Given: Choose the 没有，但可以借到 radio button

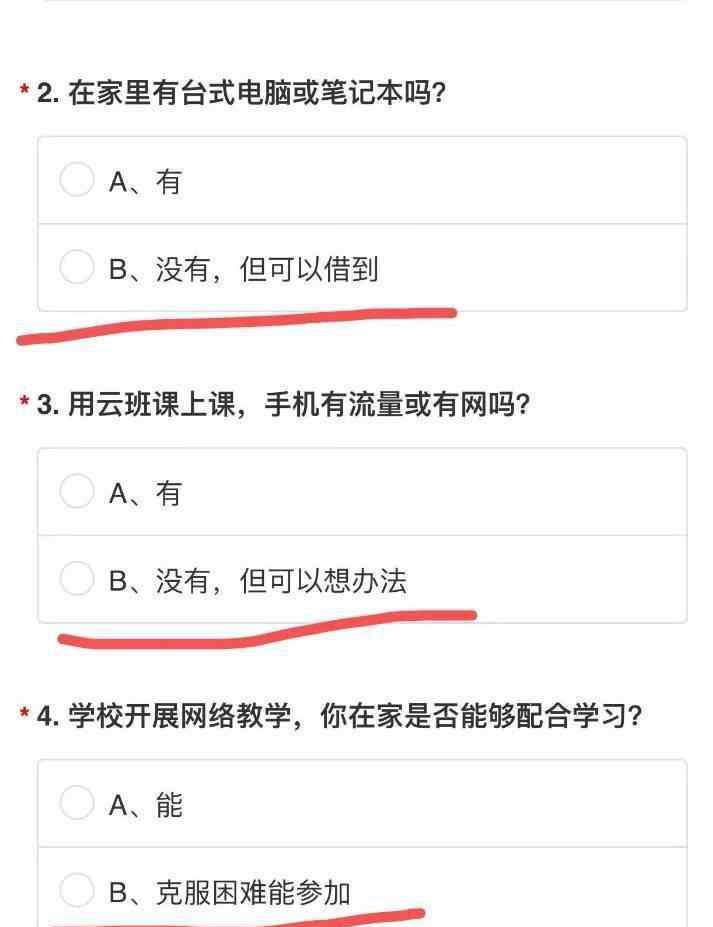Looking at the screenshot, I should point(77,267).
